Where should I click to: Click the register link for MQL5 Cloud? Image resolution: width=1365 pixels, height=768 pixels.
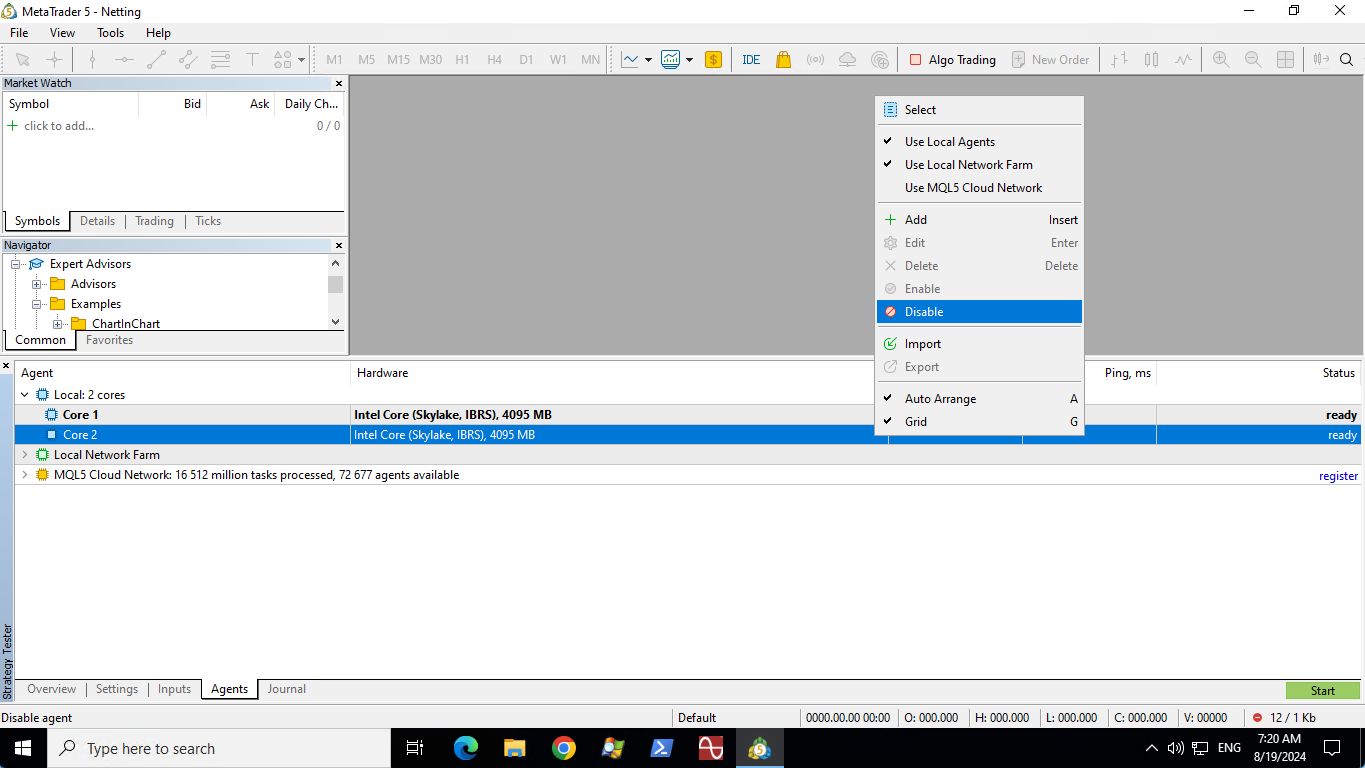tap(1338, 476)
